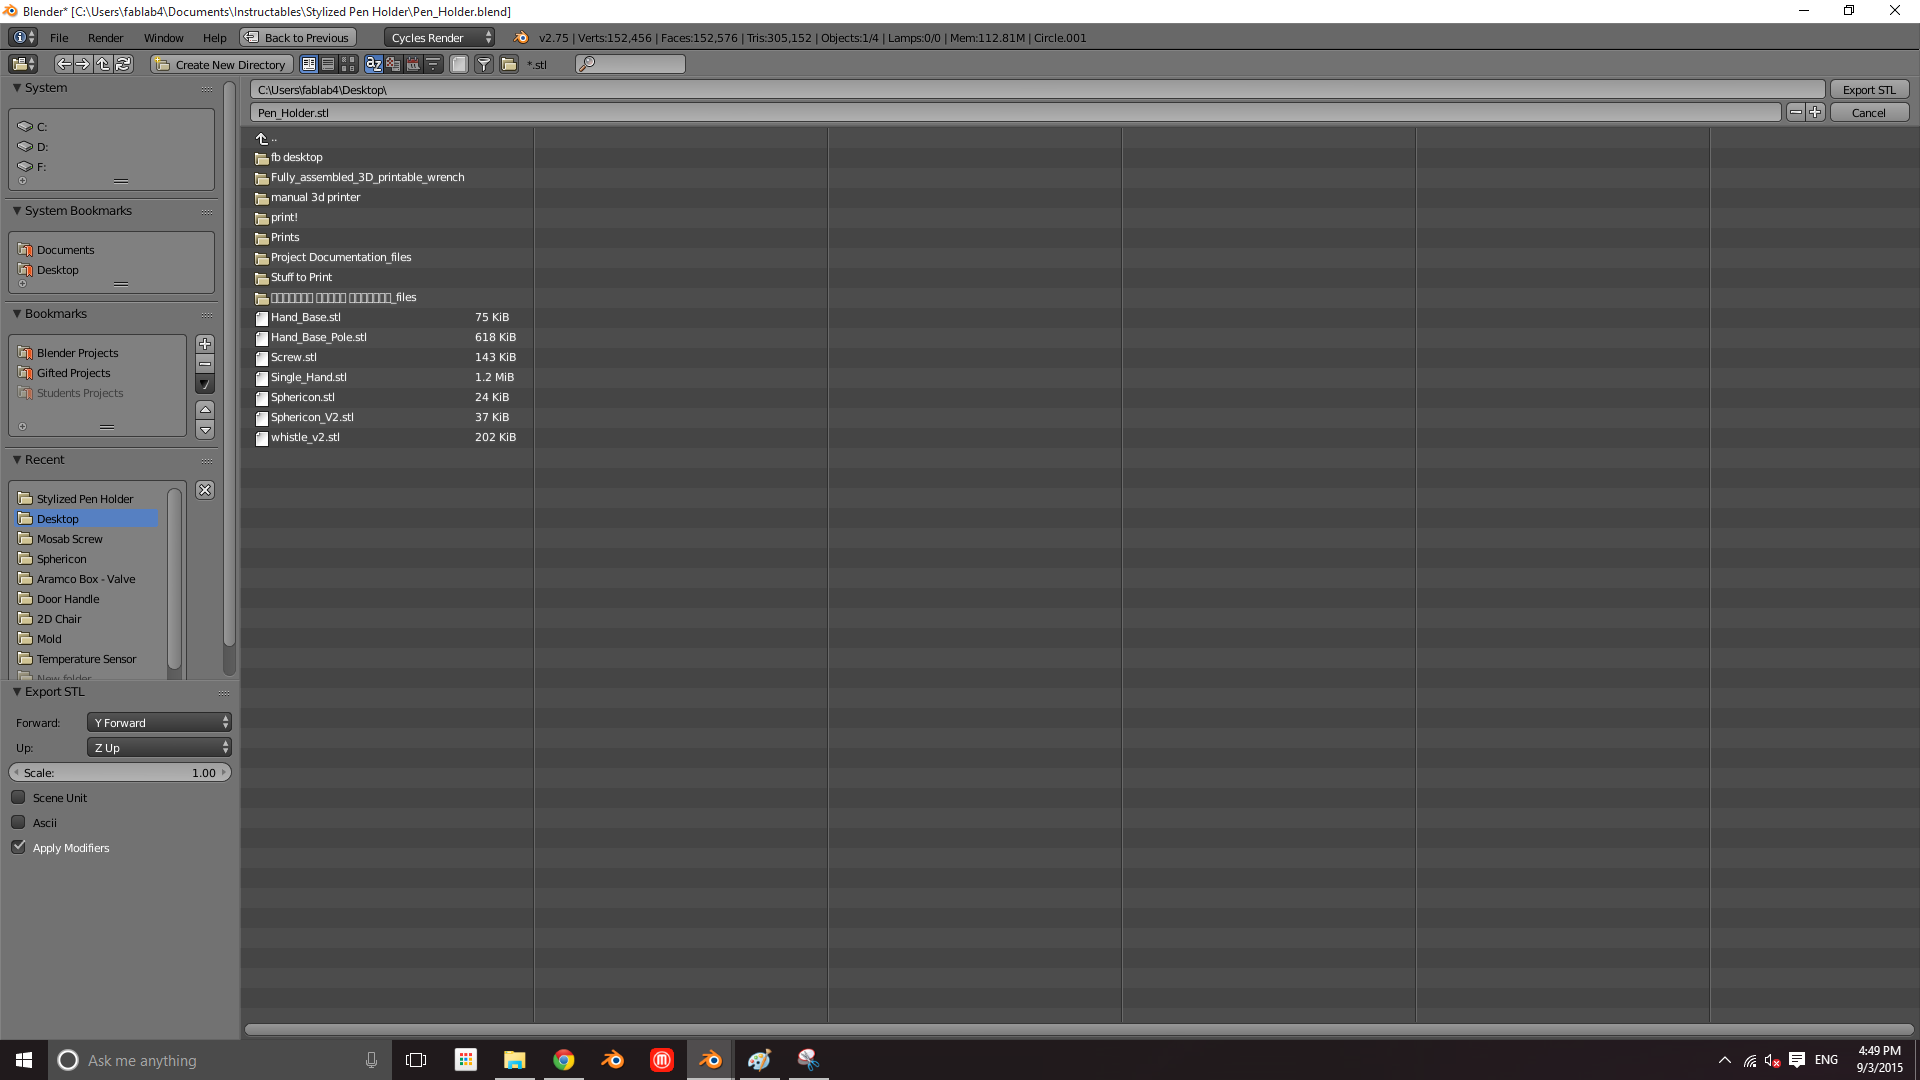Collapse the Export STL panel

[x=17, y=691]
